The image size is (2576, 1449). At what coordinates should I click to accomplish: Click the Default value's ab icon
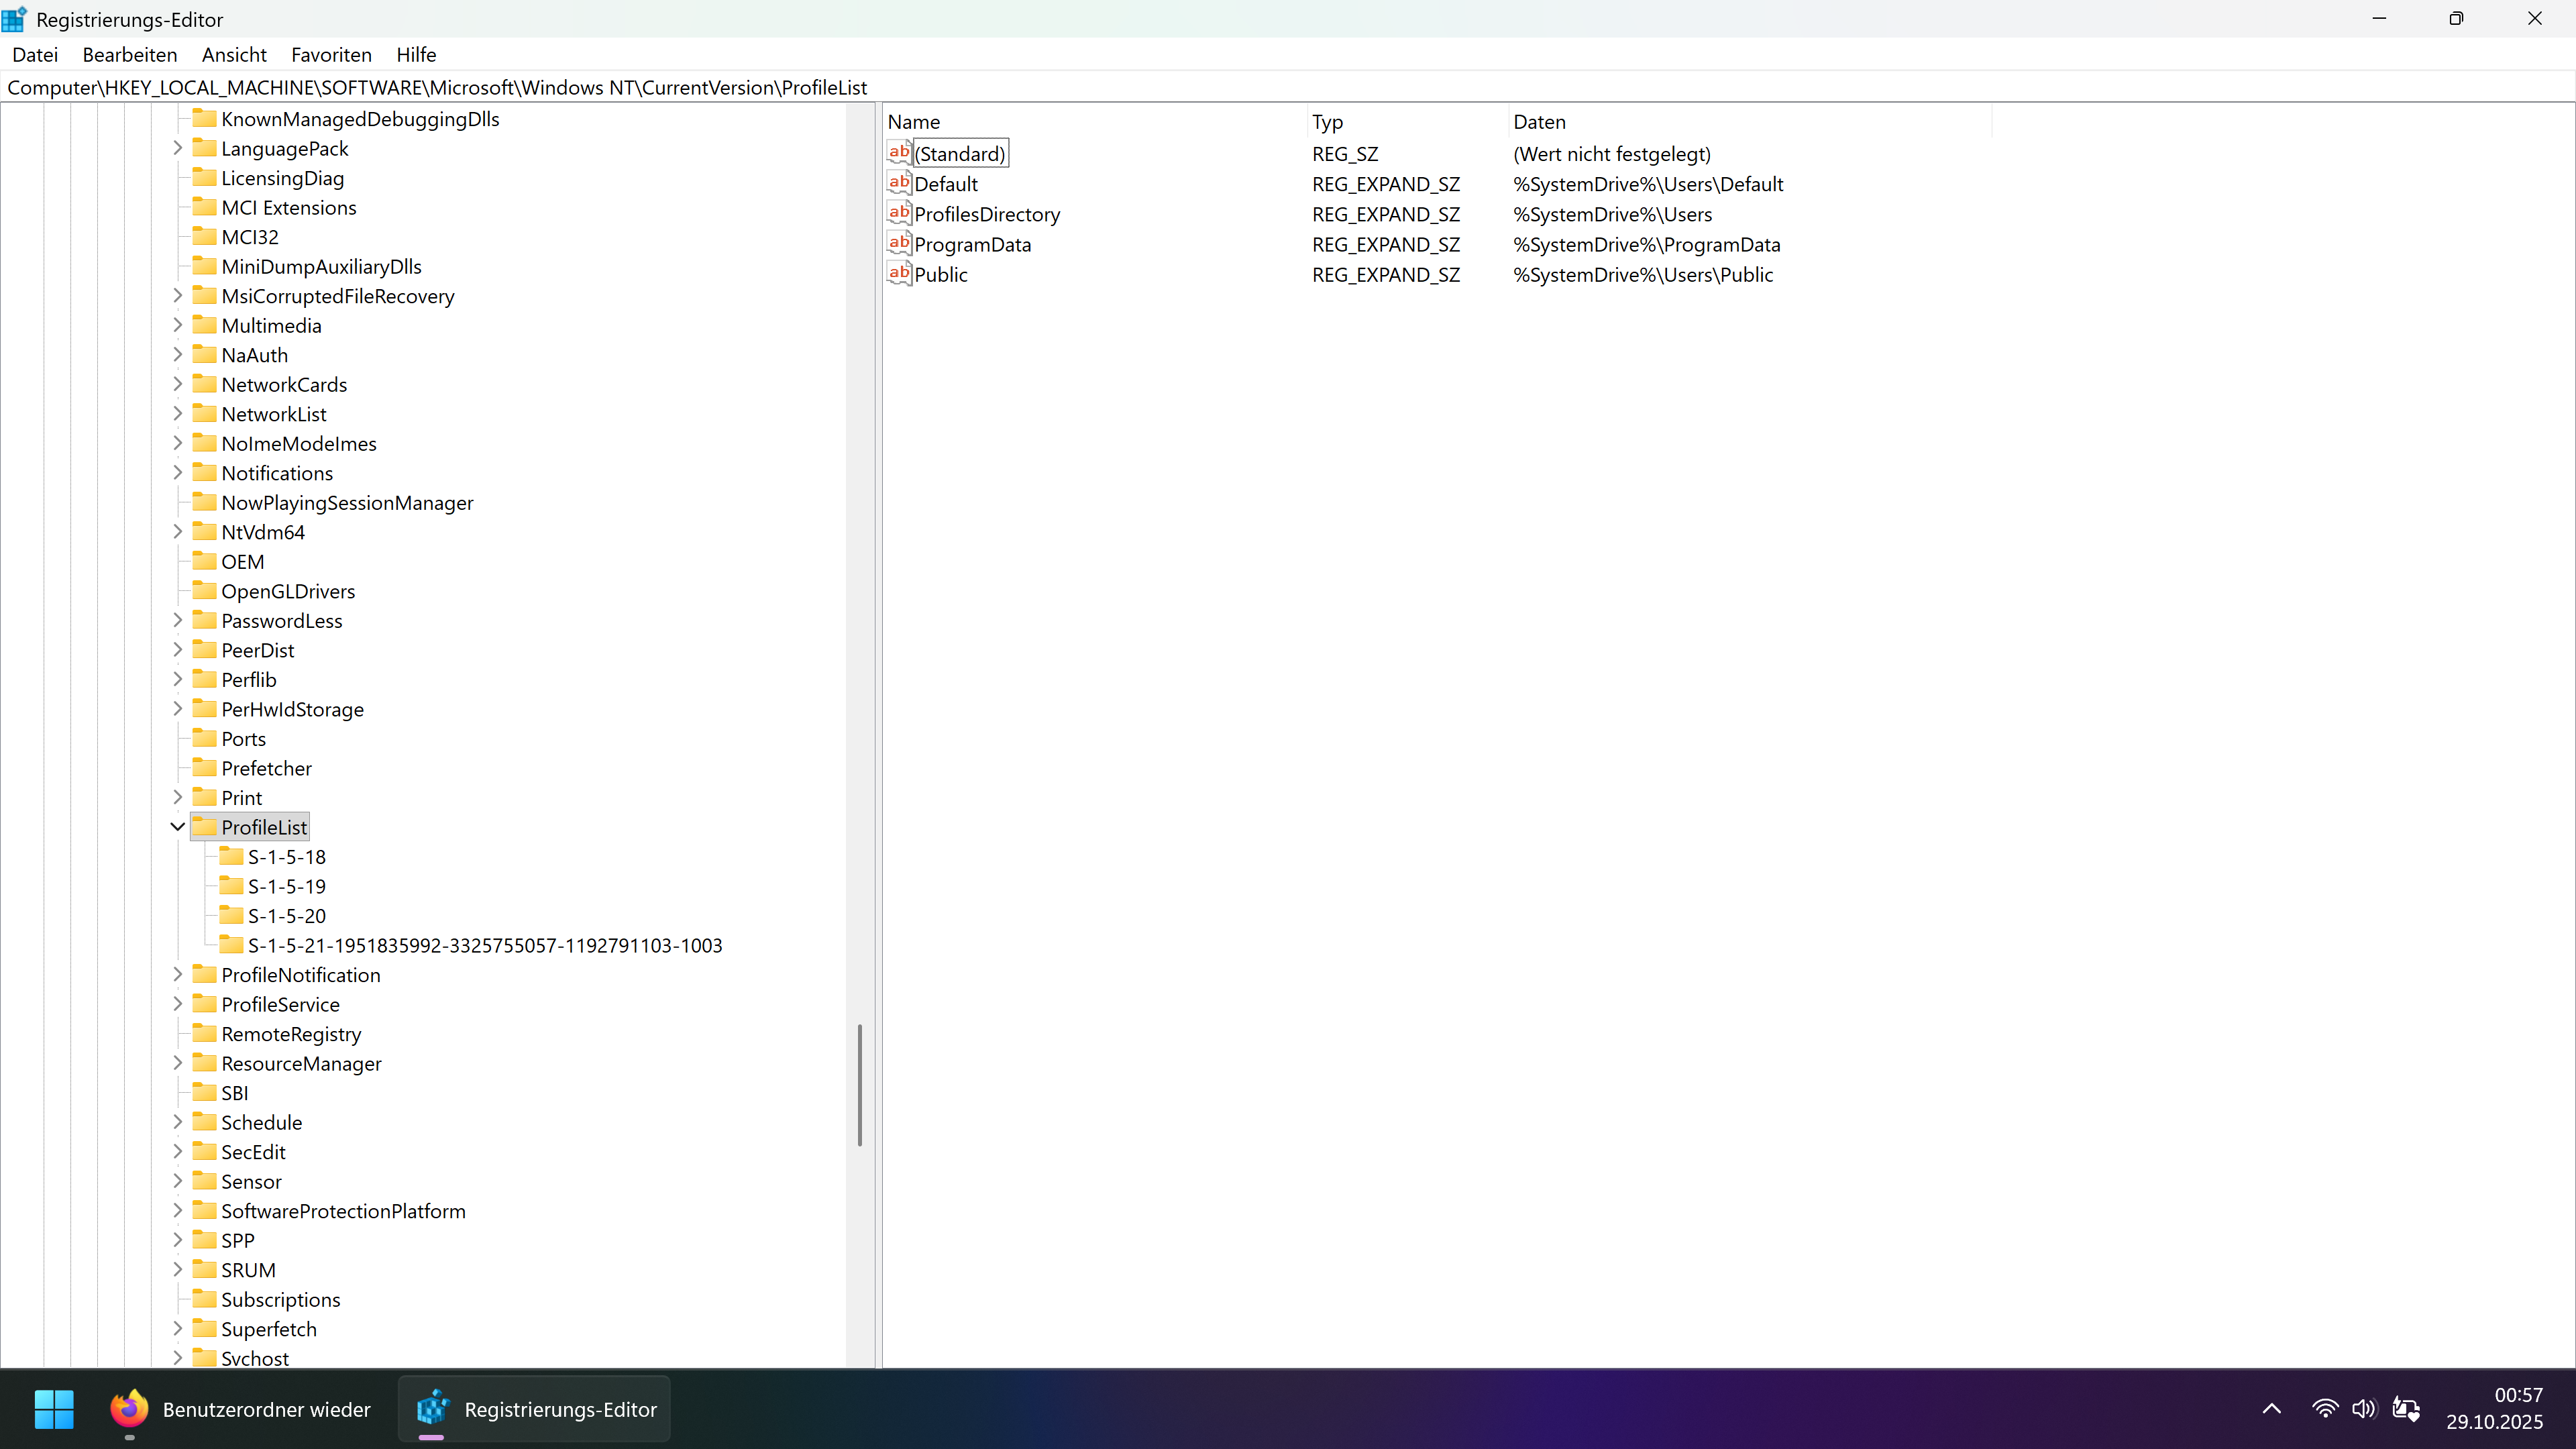pyautogui.click(x=899, y=183)
